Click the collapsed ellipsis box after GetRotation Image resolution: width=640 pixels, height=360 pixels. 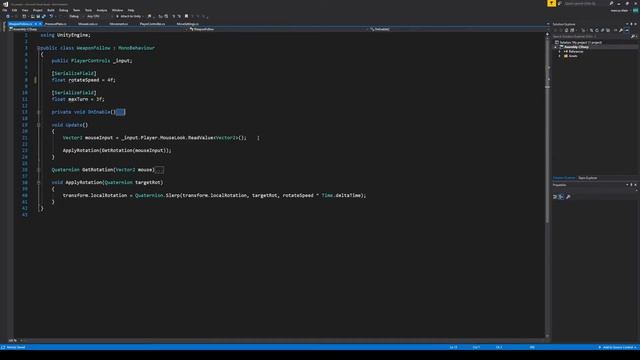click(x=160, y=170)
